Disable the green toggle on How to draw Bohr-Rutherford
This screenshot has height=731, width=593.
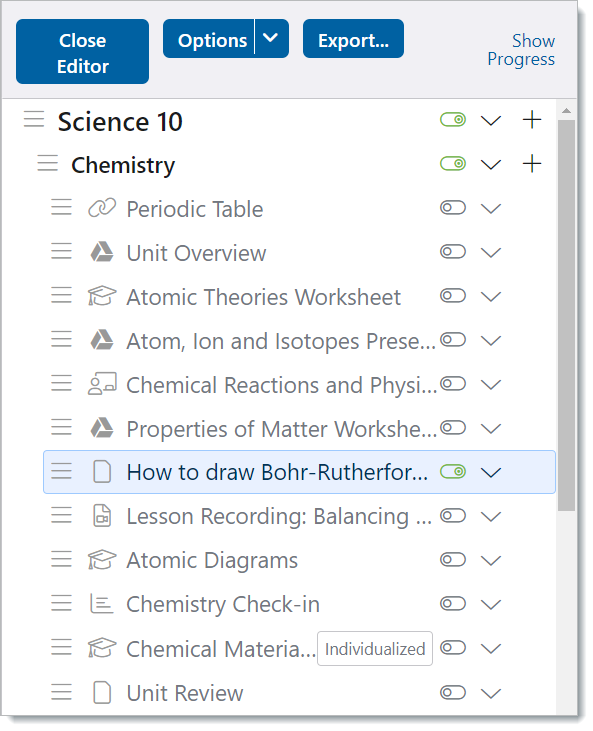(x=453, y=472)
